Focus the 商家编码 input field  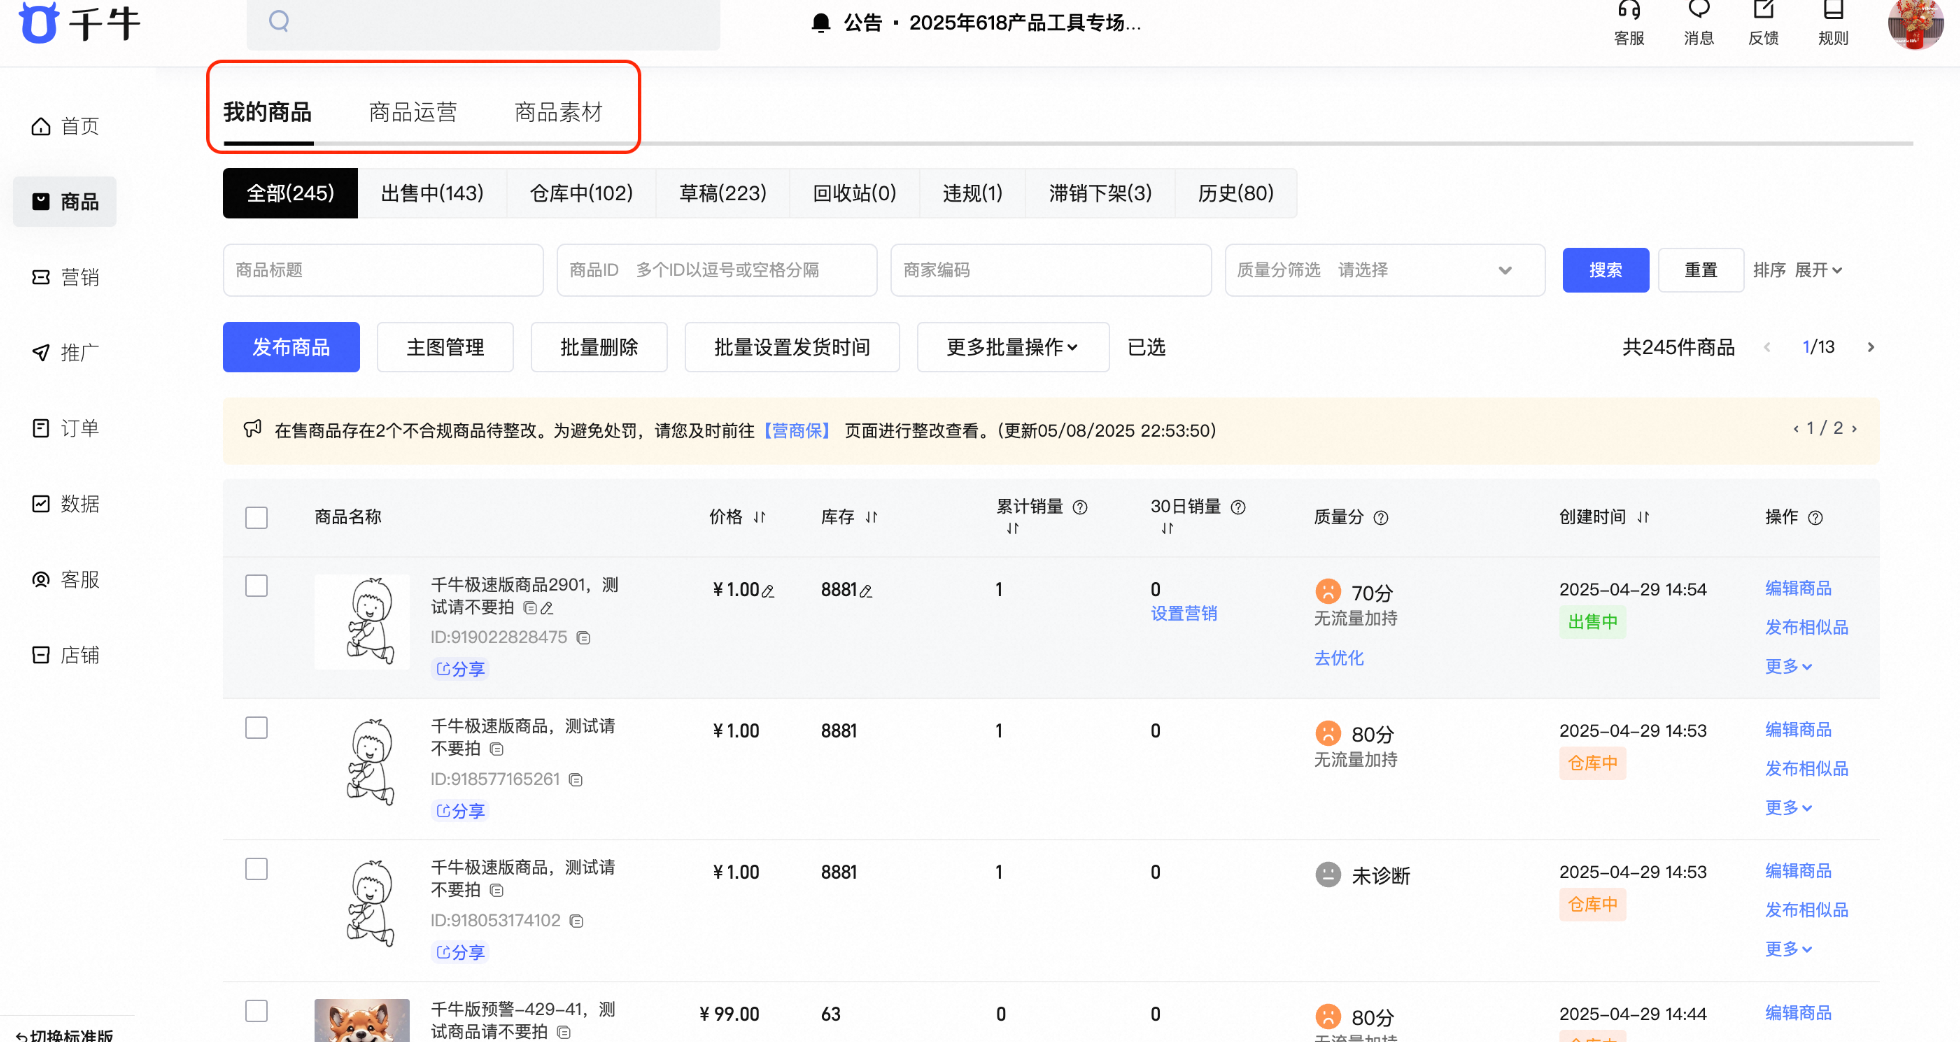click(x=1051, y=270)
